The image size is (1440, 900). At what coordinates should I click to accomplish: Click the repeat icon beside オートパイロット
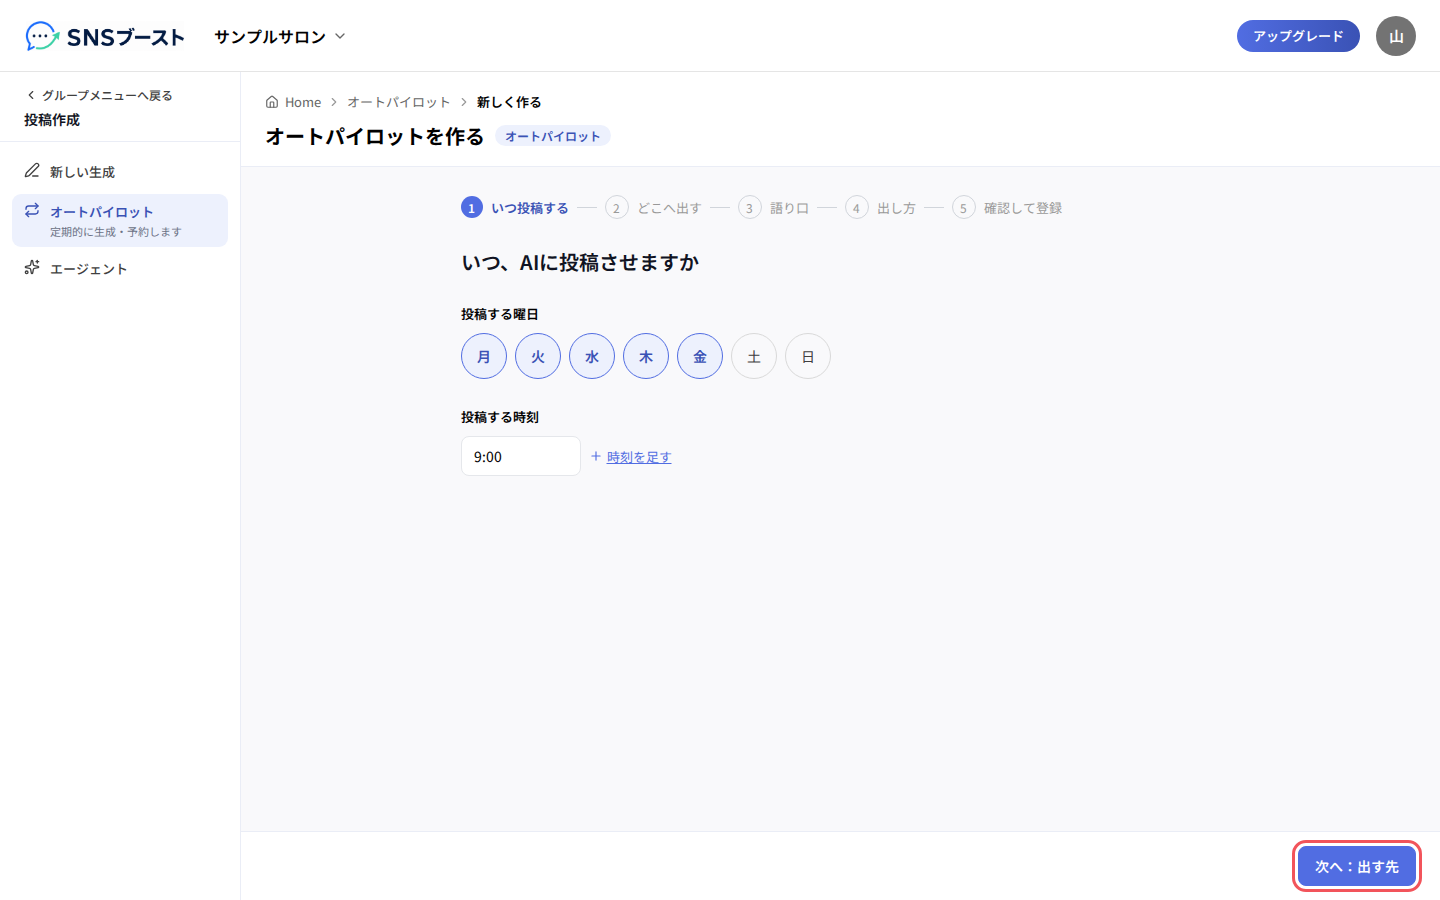coord(32,210)
